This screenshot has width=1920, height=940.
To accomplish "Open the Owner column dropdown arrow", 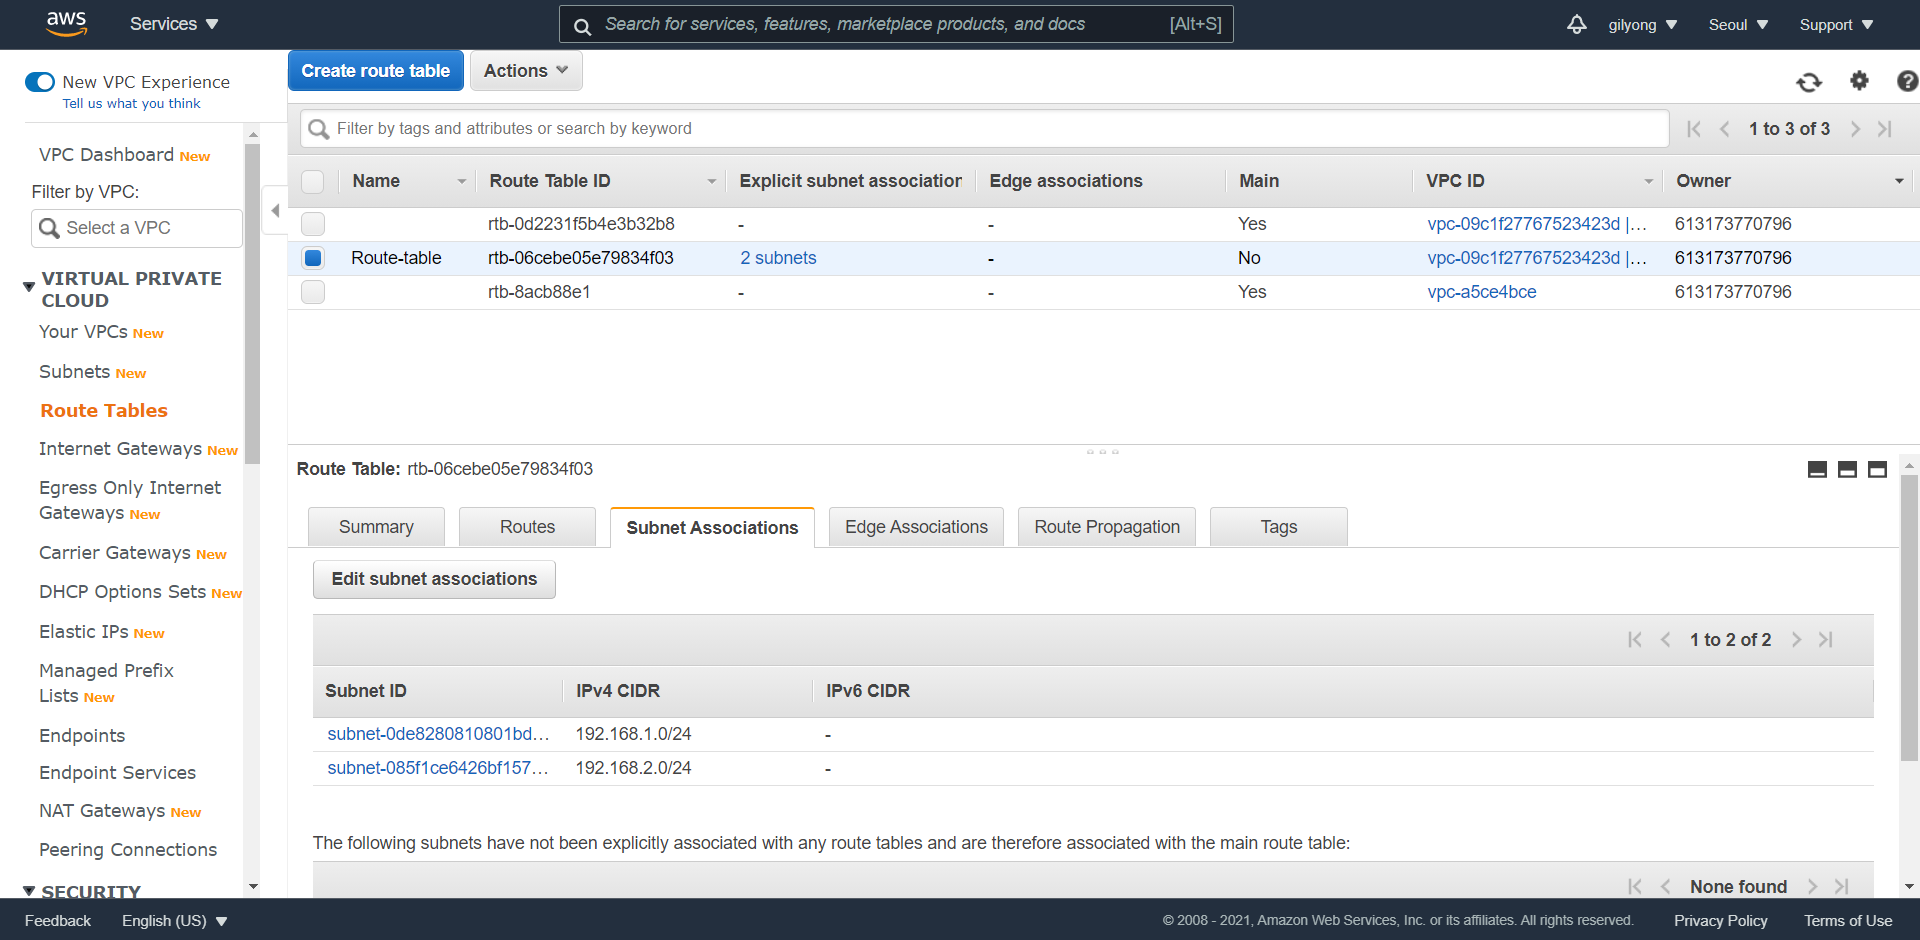I will coord(1899,181).
